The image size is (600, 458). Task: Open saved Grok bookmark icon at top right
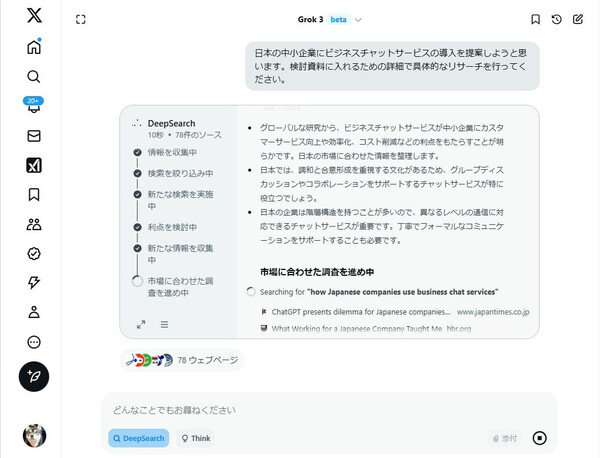coord(536,20)
